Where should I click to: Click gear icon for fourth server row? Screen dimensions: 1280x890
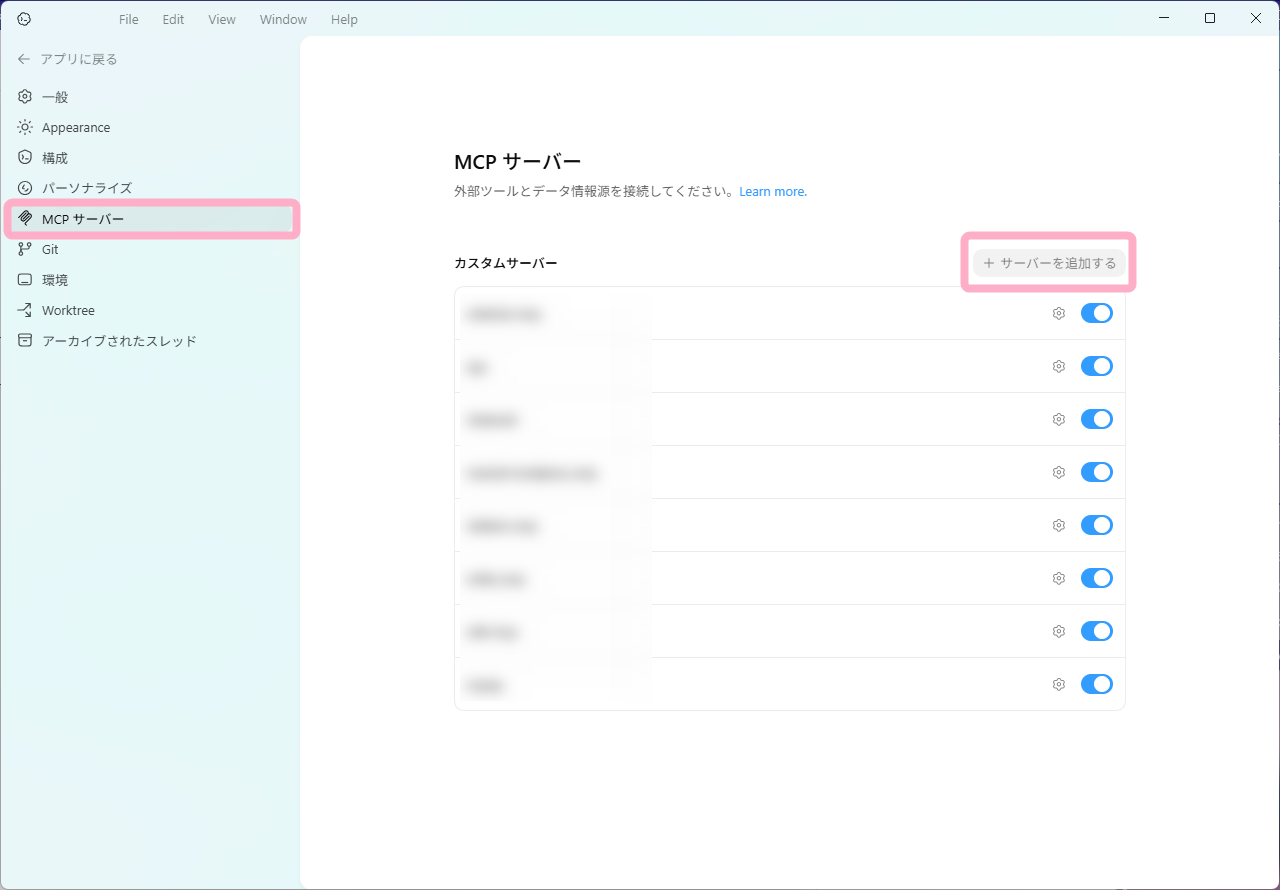tap(1058, 472)
